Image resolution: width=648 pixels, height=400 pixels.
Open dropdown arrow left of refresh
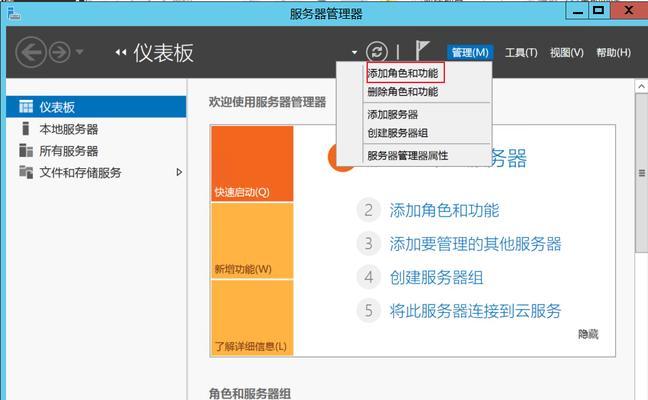point(354,52)
